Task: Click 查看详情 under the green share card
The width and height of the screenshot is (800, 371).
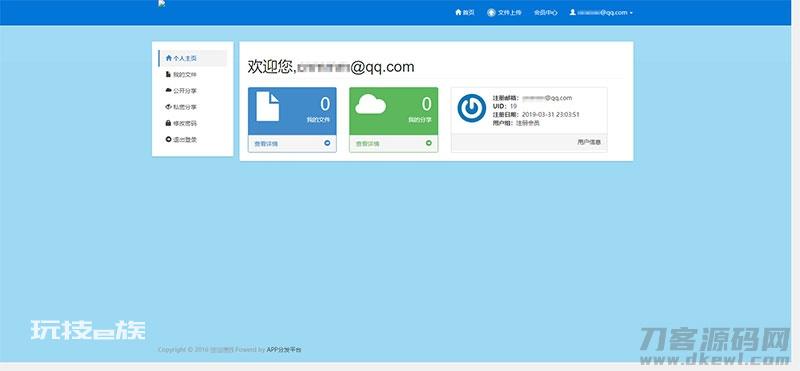Action: tap(367, 144)
